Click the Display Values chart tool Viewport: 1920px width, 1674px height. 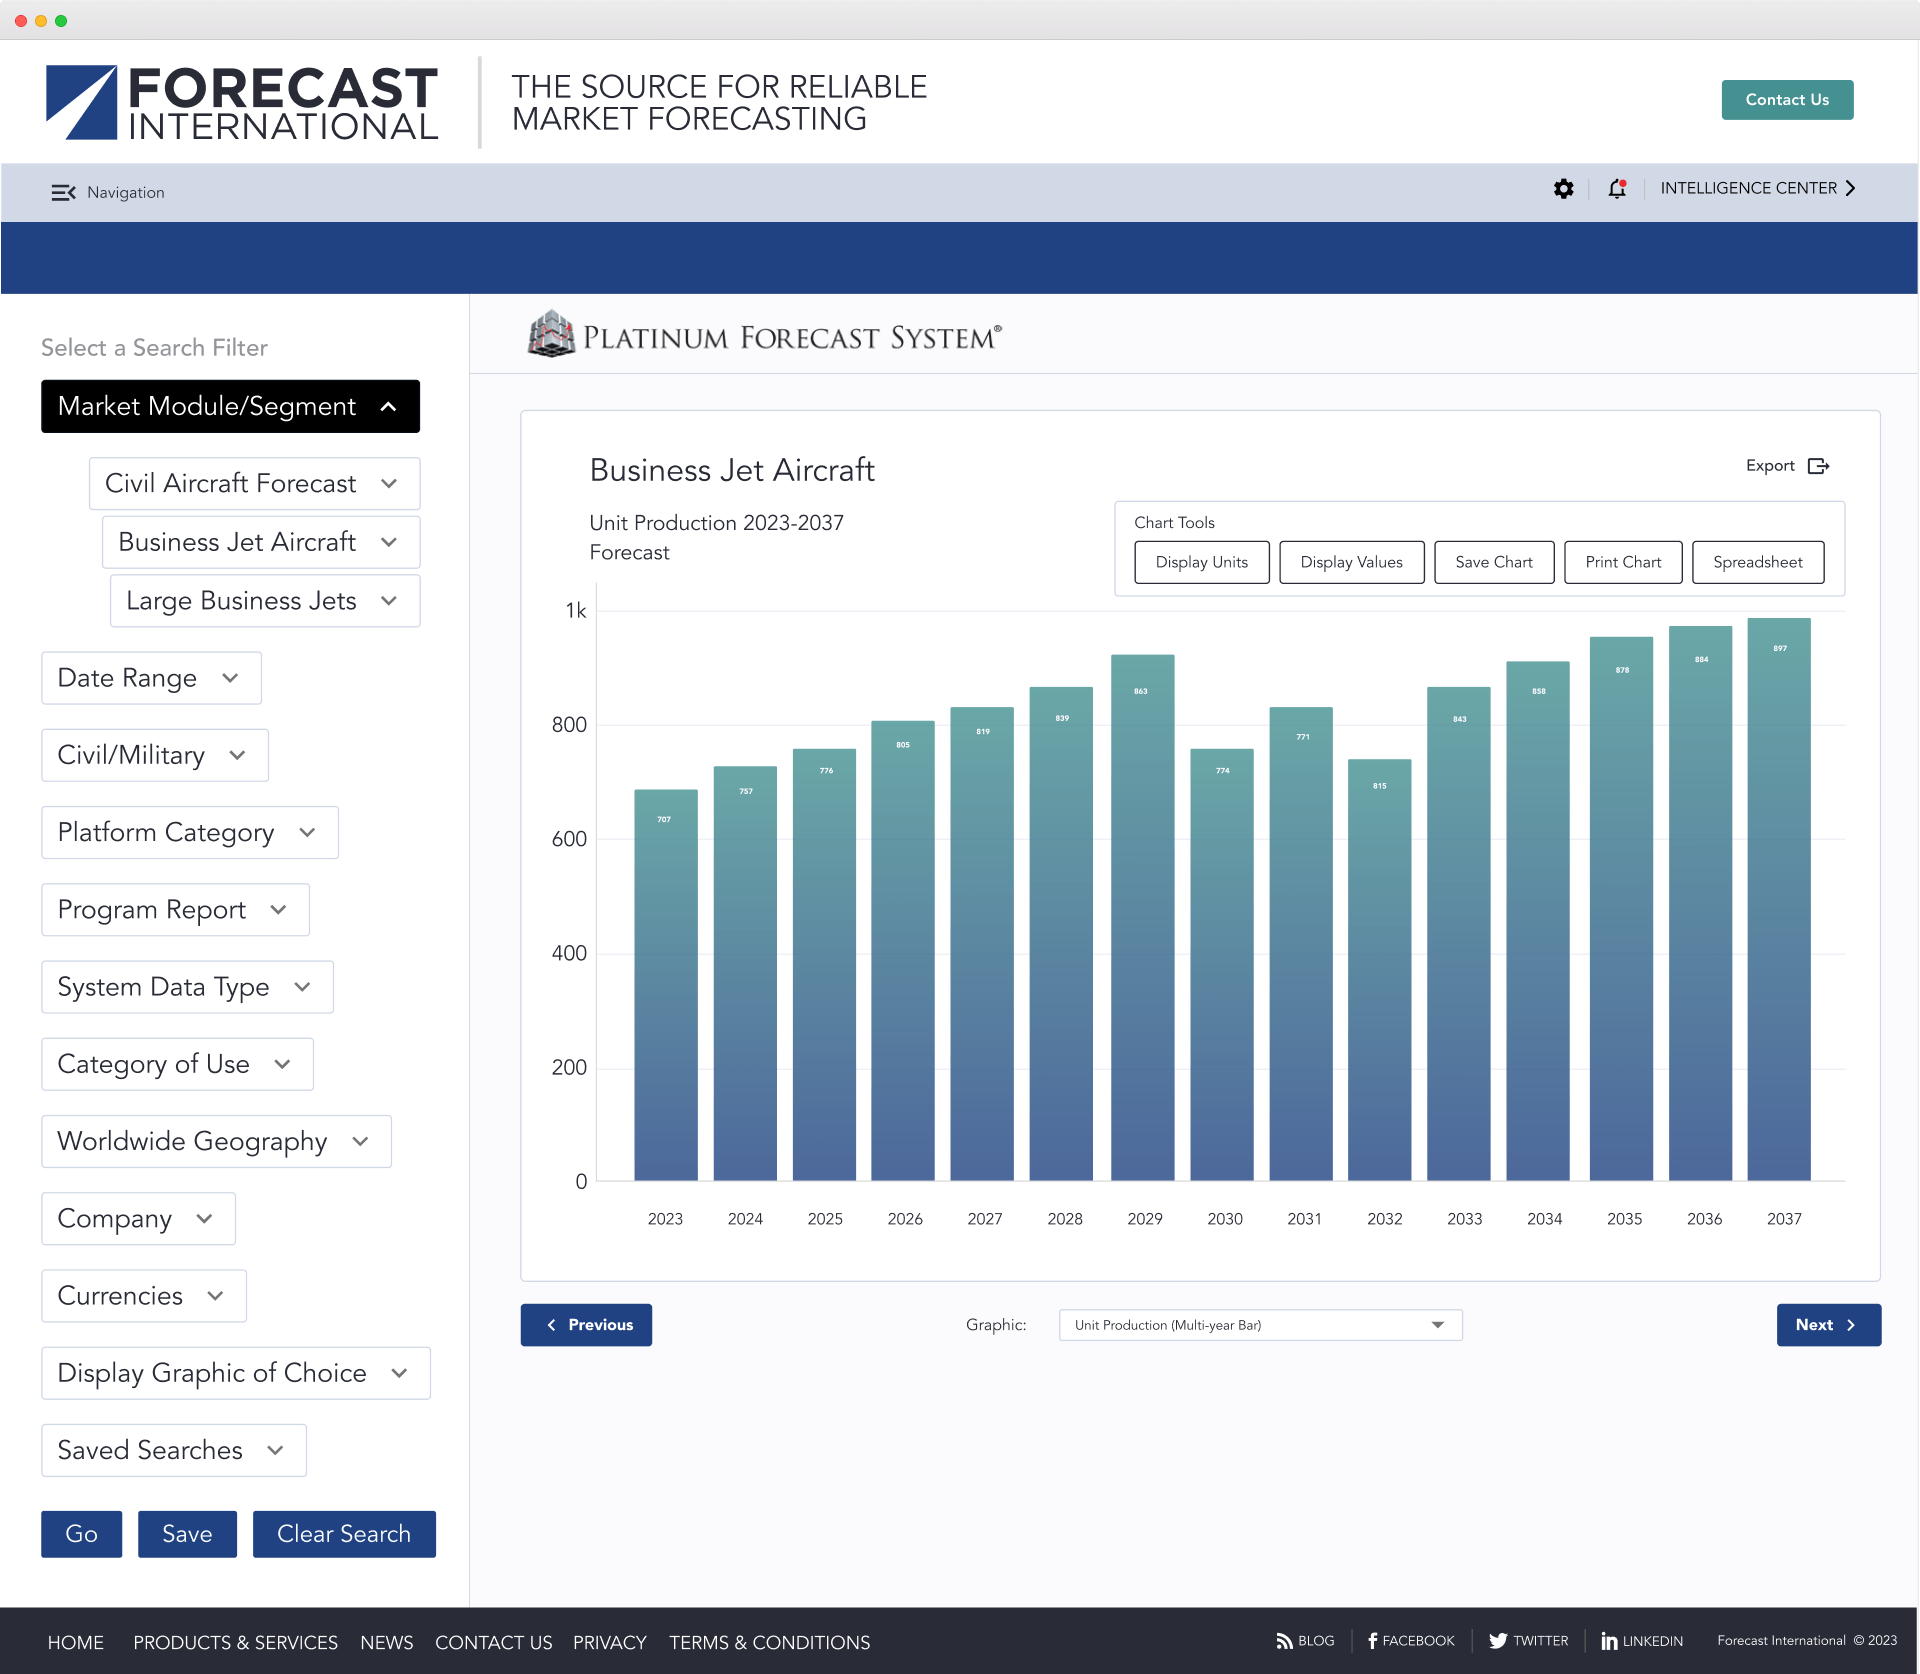pos(1352,562)
